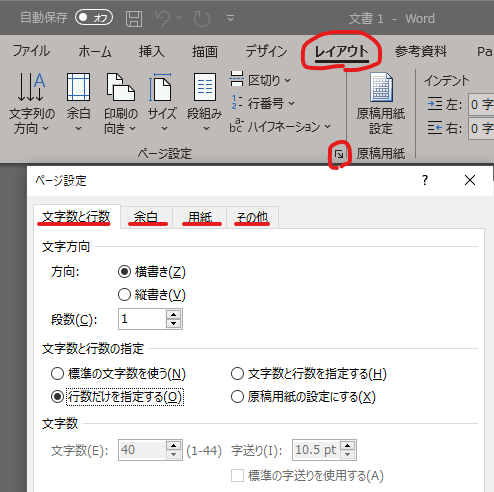Open the 区切り breaks dropdown
The image size is (494, 492).
[261, 80]
